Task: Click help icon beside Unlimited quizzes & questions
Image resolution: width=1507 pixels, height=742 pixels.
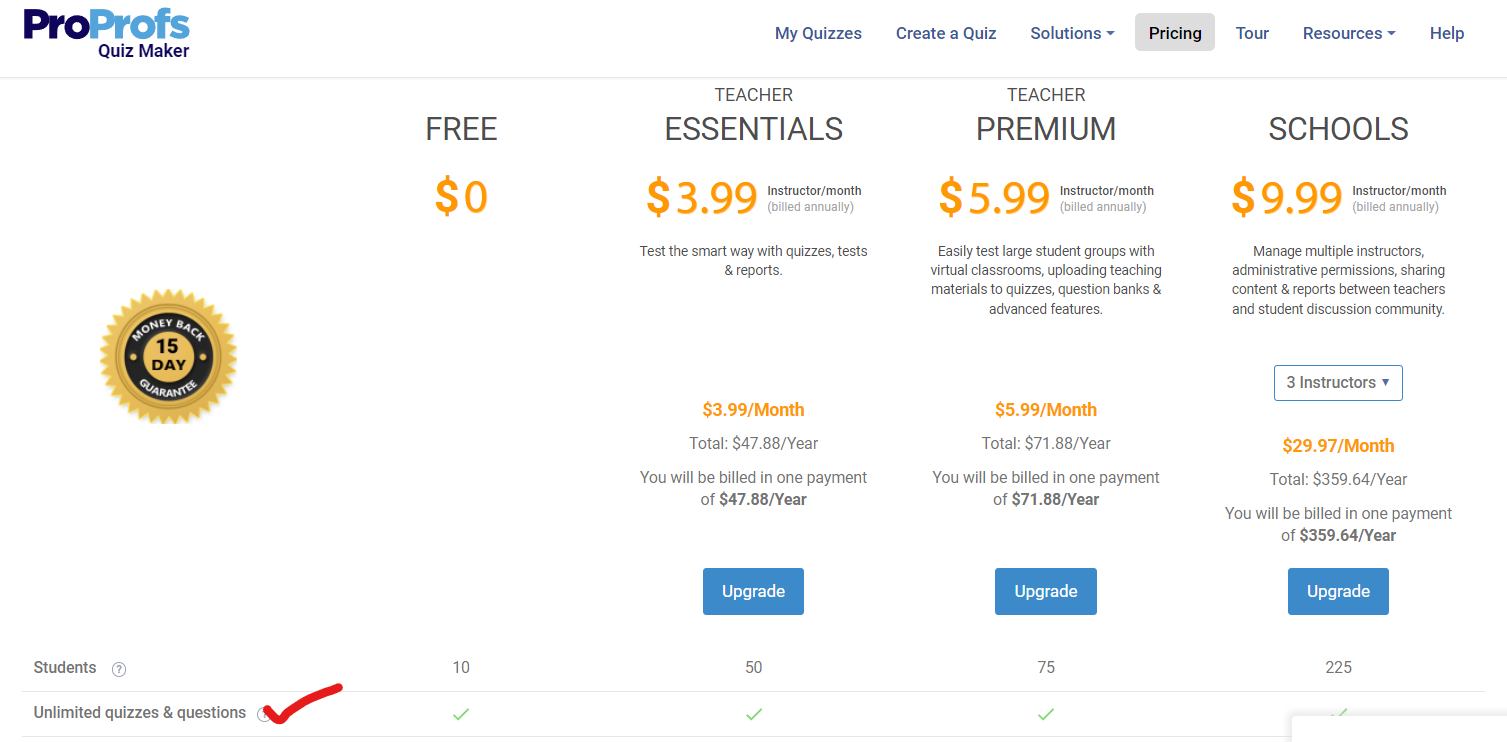Action: coord(263,714)
